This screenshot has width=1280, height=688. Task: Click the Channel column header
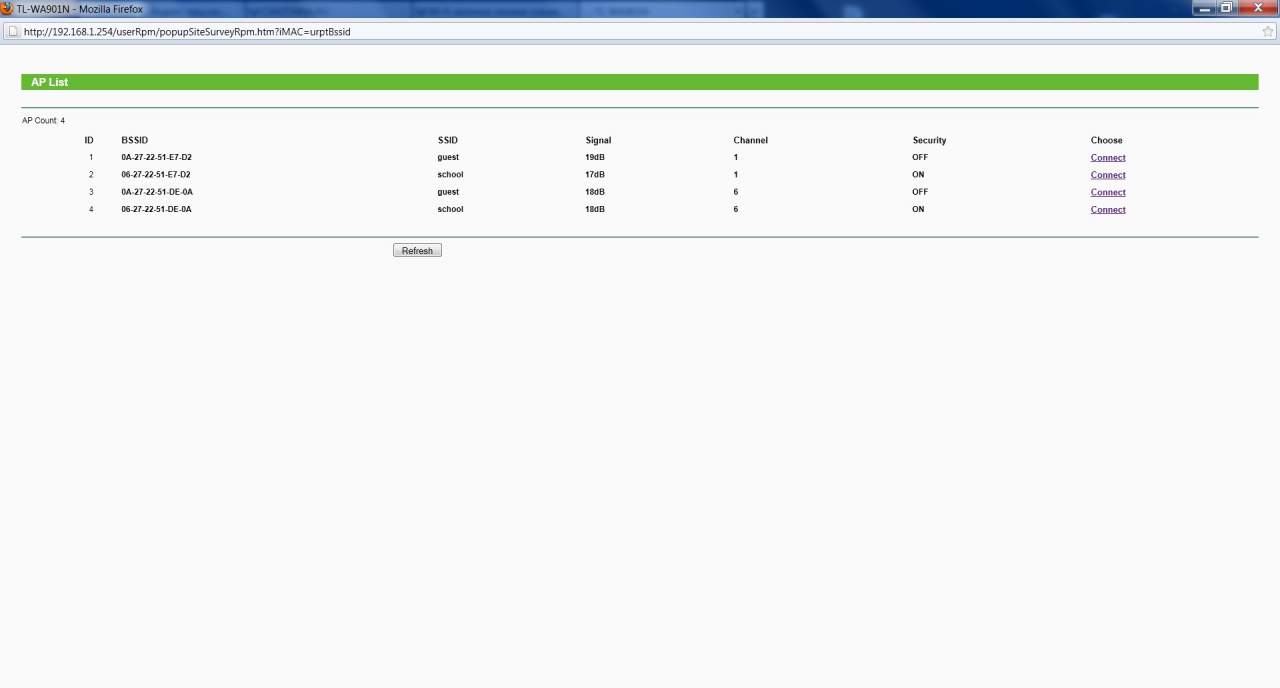750,140
